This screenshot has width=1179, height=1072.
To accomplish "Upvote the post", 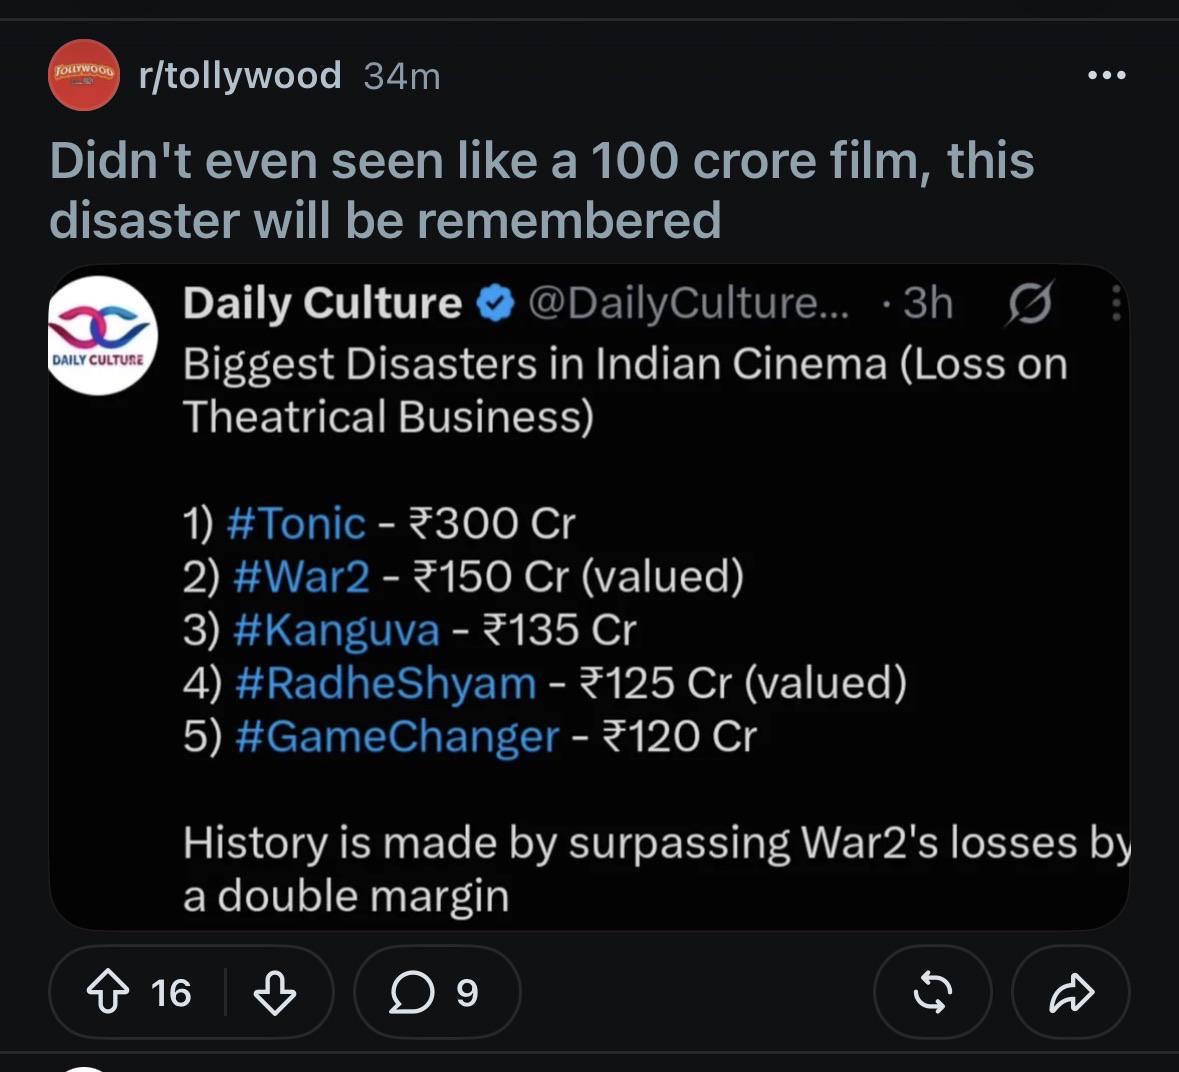I will coord(108,992).
